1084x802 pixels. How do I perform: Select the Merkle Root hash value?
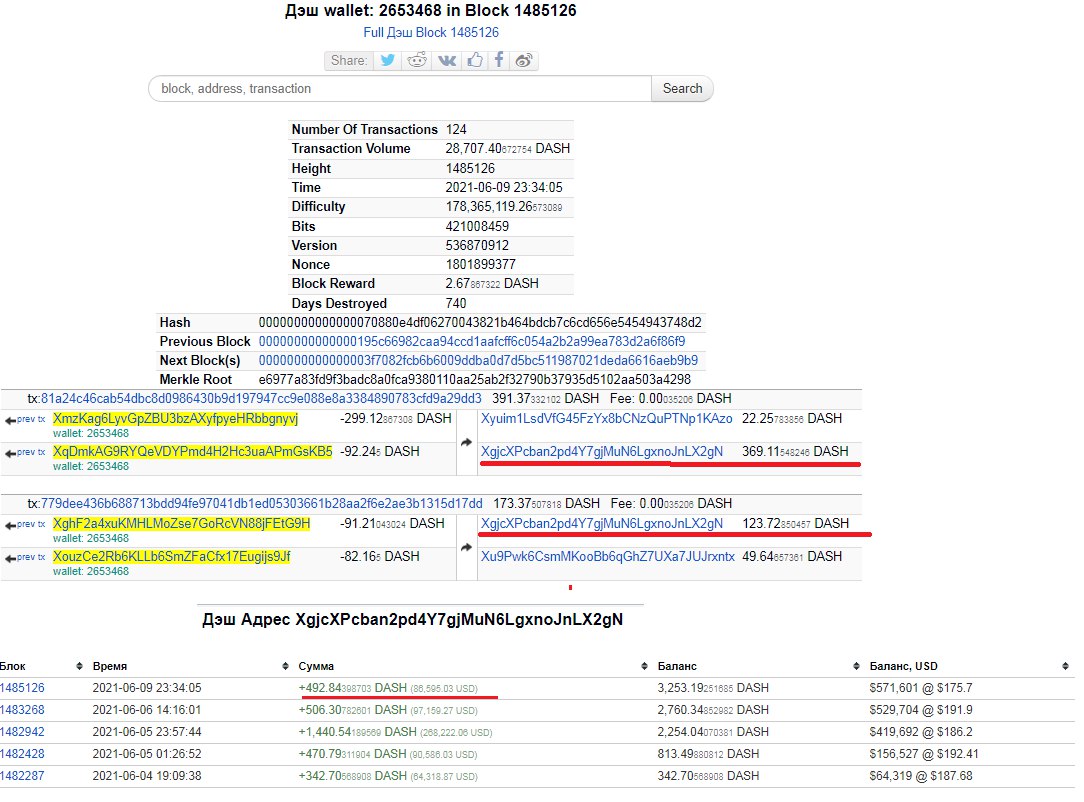coord(474,380)
